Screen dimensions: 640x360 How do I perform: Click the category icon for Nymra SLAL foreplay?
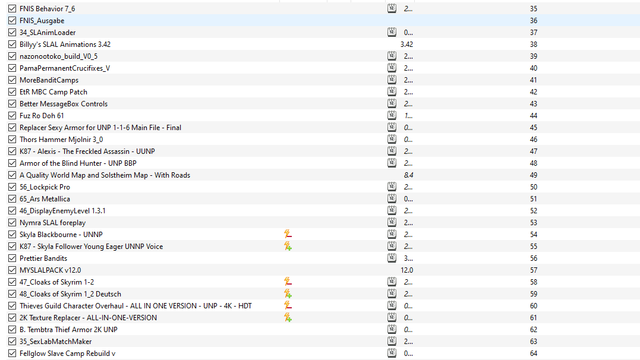(x=391, y=222)
